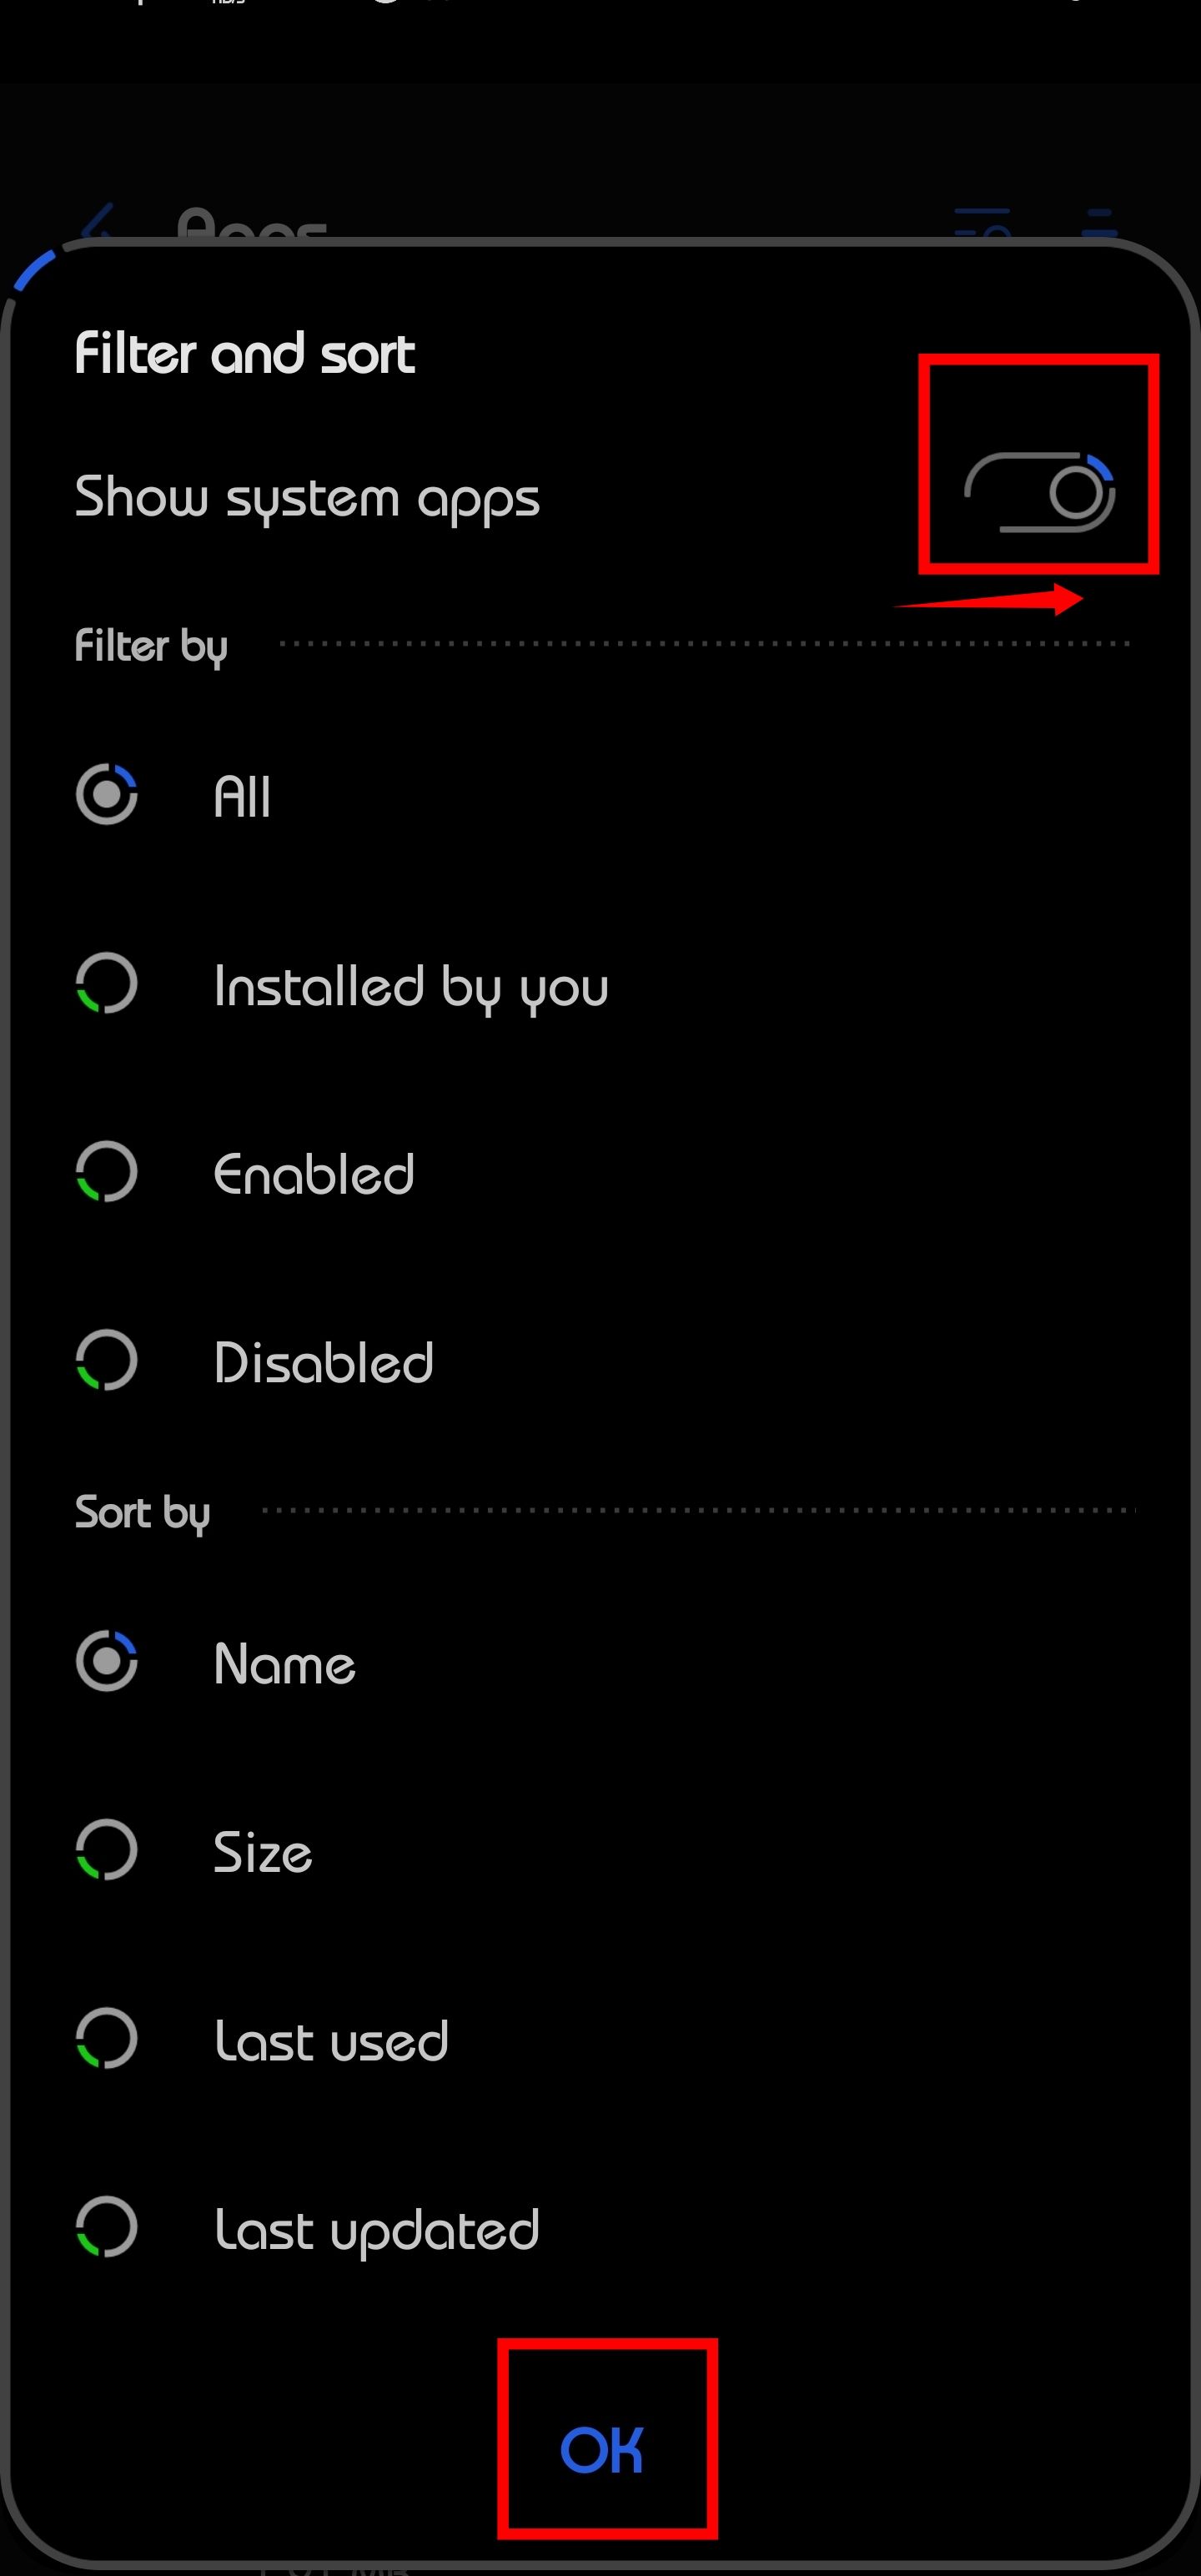Open the more options dots icon
1201x2576 pixels.
(x=1099, y=224)
